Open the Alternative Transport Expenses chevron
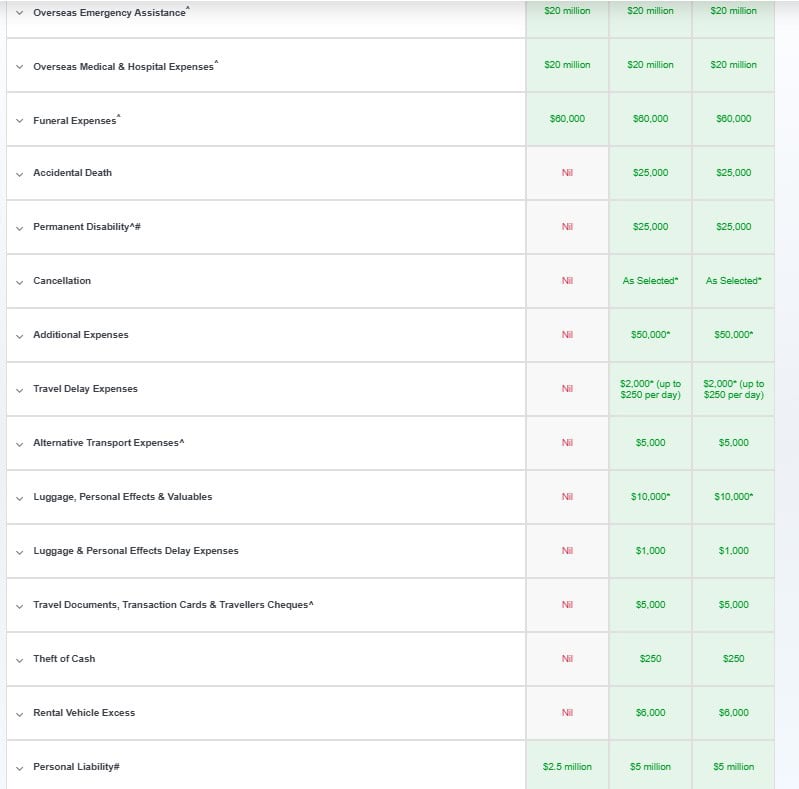This screenshot has width=799, height=789. (19, 443)
